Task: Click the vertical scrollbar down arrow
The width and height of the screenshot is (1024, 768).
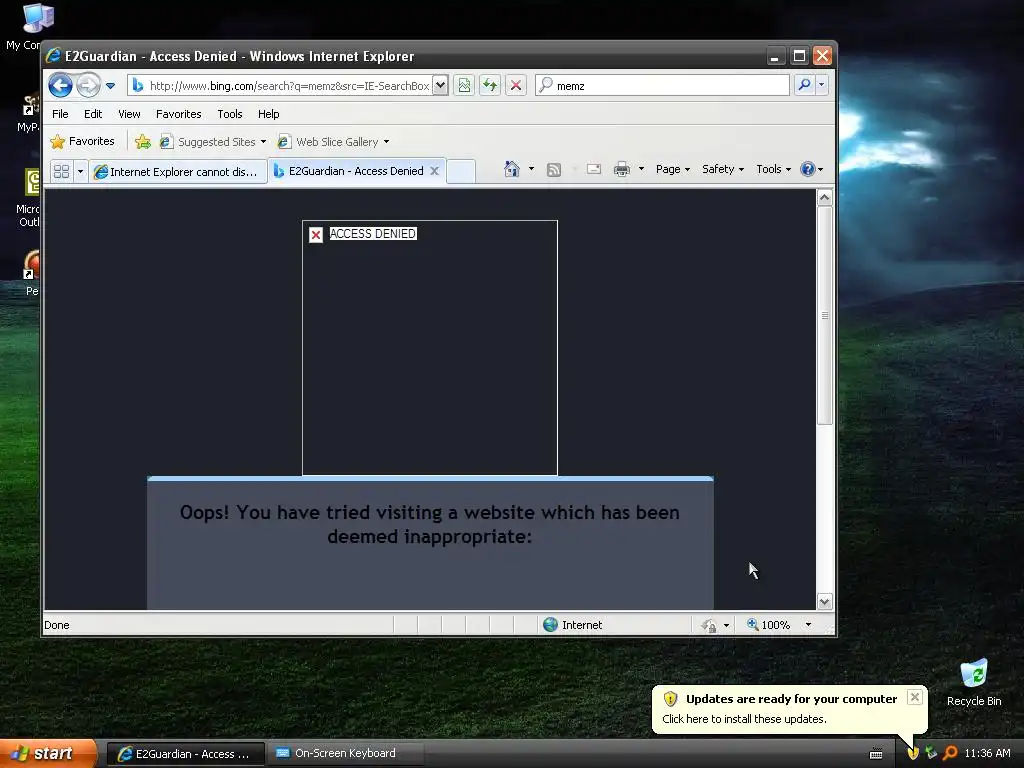Action: 825,601
